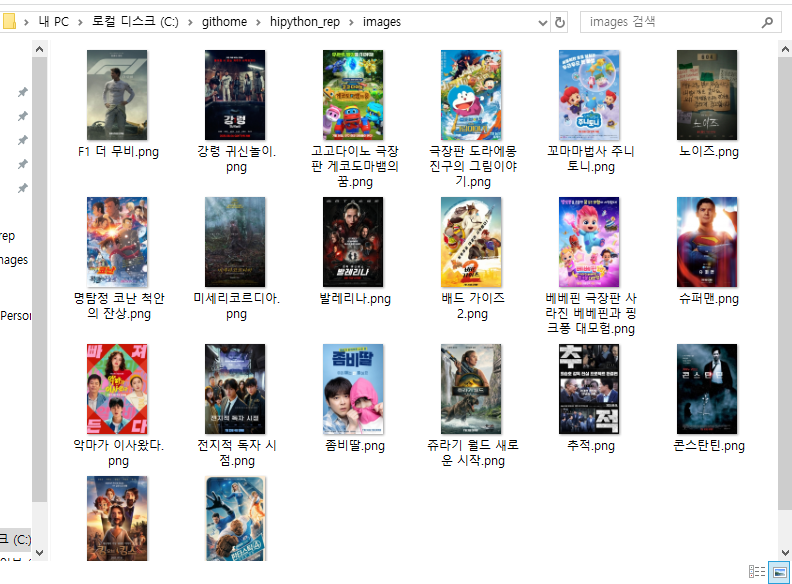The image size is (792, 584).
Task: Click the folder icon in address bar
Action: [9, 22]
